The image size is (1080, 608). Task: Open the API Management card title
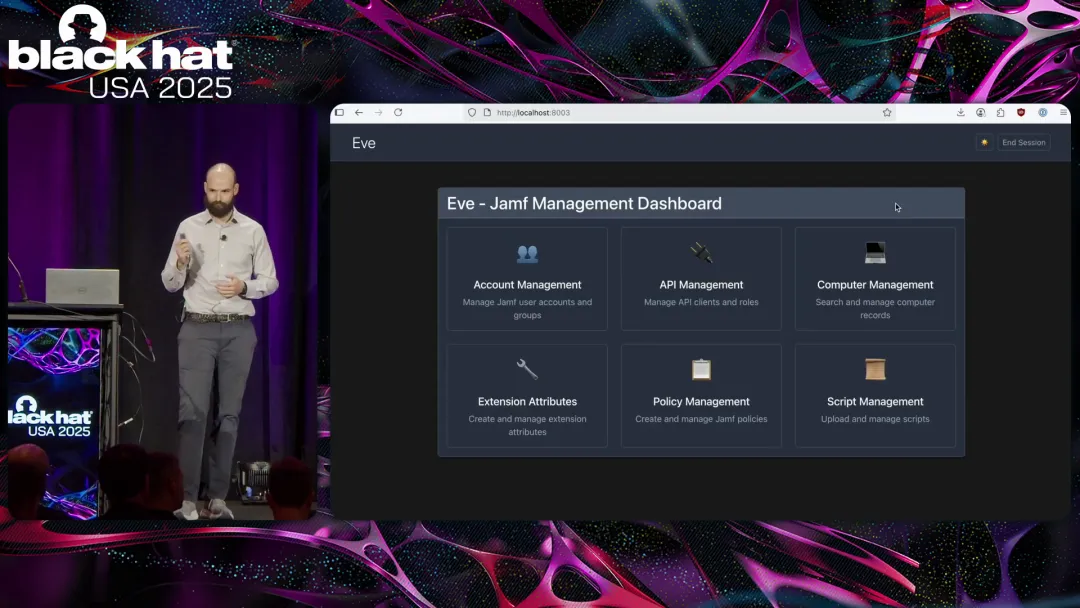(701, 284)
